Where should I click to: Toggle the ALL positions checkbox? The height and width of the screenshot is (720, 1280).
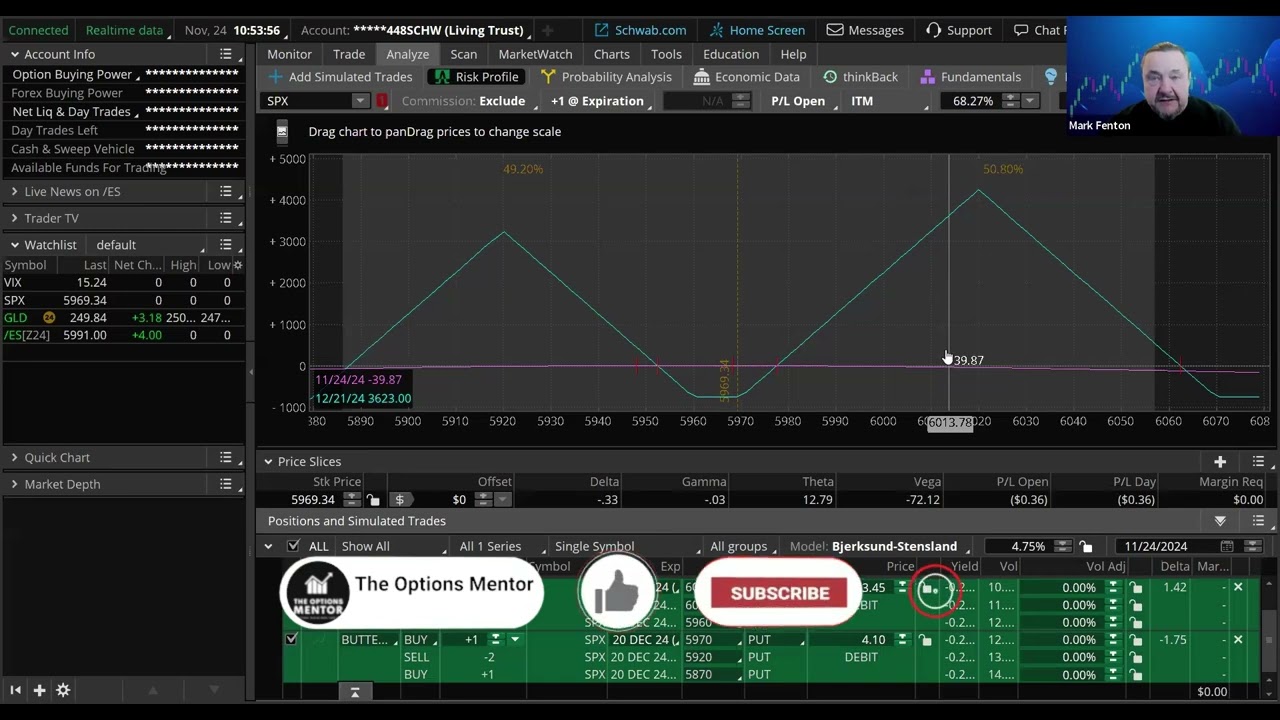(293, 546)
